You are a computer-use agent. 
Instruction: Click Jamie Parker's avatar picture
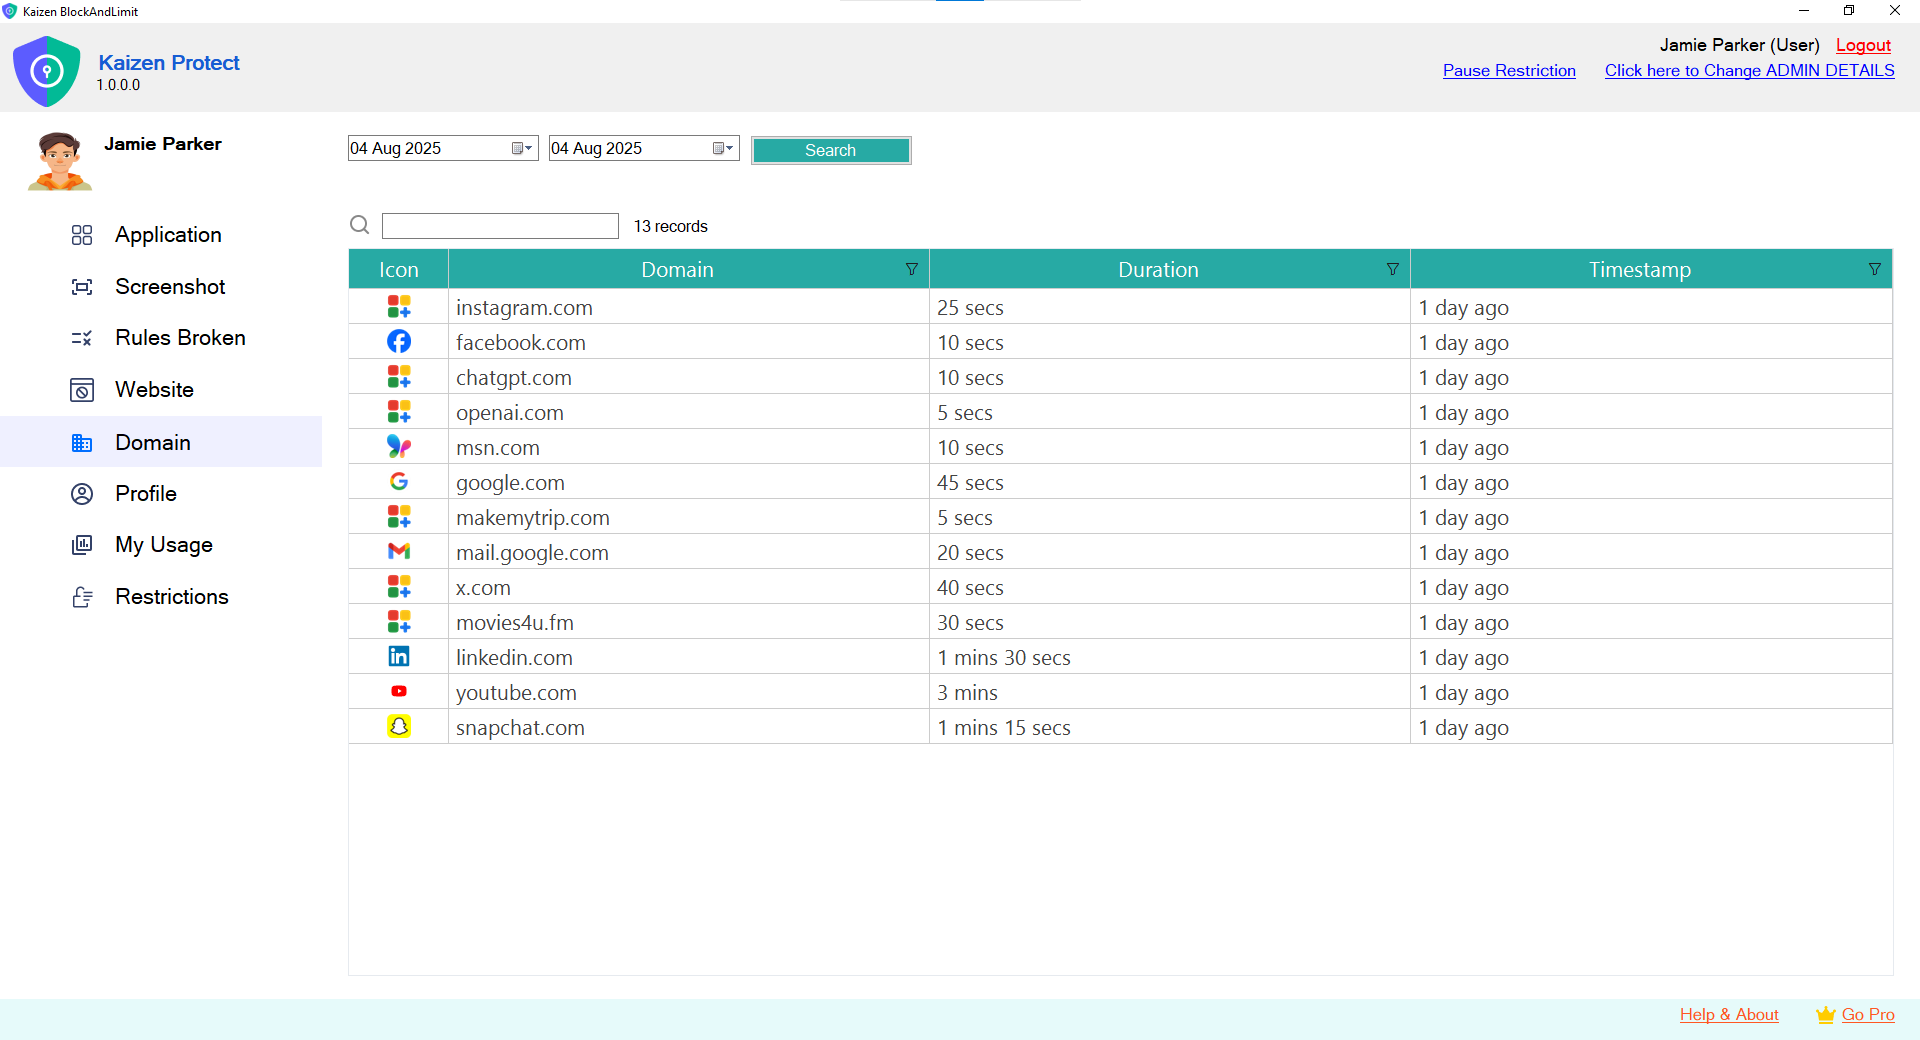(x=60, y=161)
